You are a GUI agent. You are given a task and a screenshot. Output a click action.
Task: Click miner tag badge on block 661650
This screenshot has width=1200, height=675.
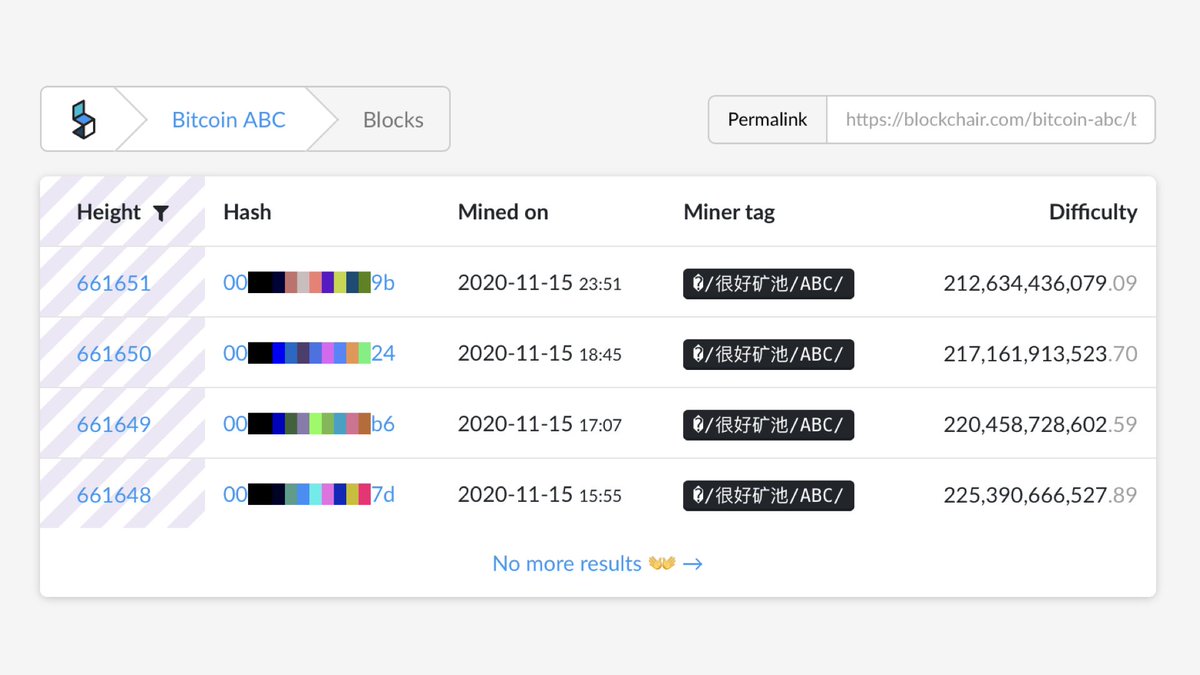pyautogui.click(x=768, y=354)
